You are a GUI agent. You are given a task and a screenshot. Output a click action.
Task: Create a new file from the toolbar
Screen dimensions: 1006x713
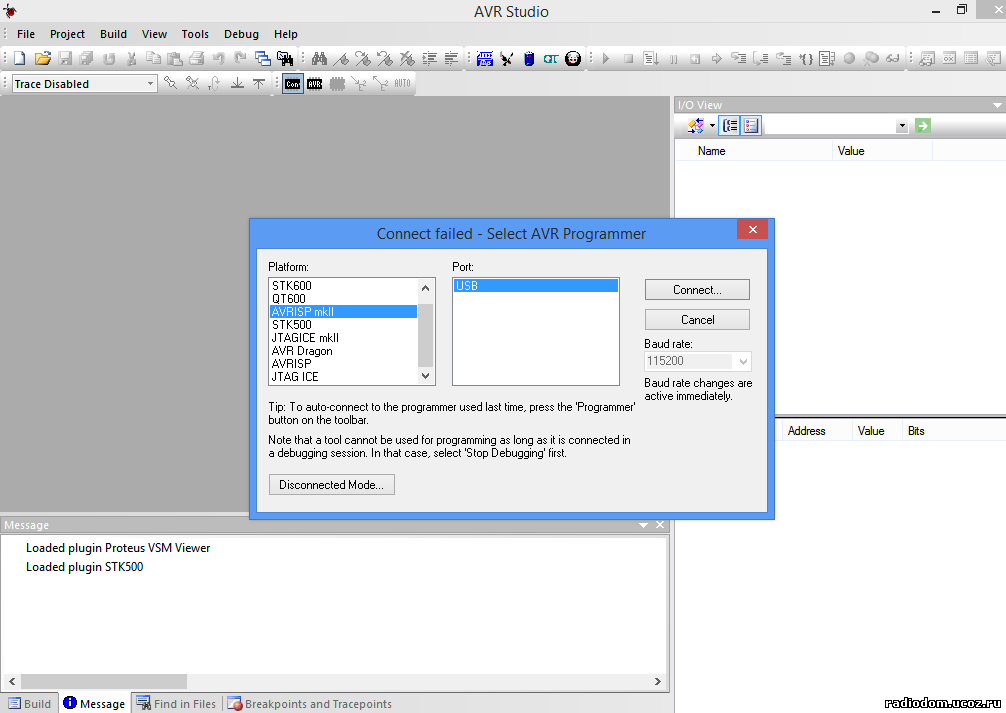(20, 58)
